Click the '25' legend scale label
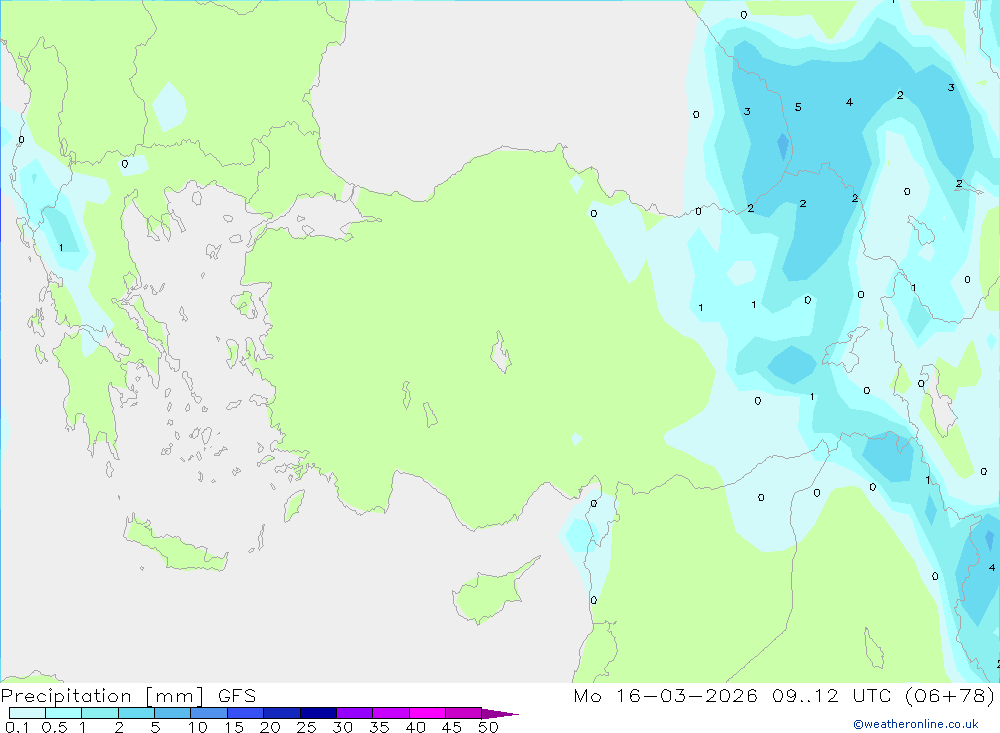The width and height of the screenshot is (1000, 733). [x=306, y=727]
